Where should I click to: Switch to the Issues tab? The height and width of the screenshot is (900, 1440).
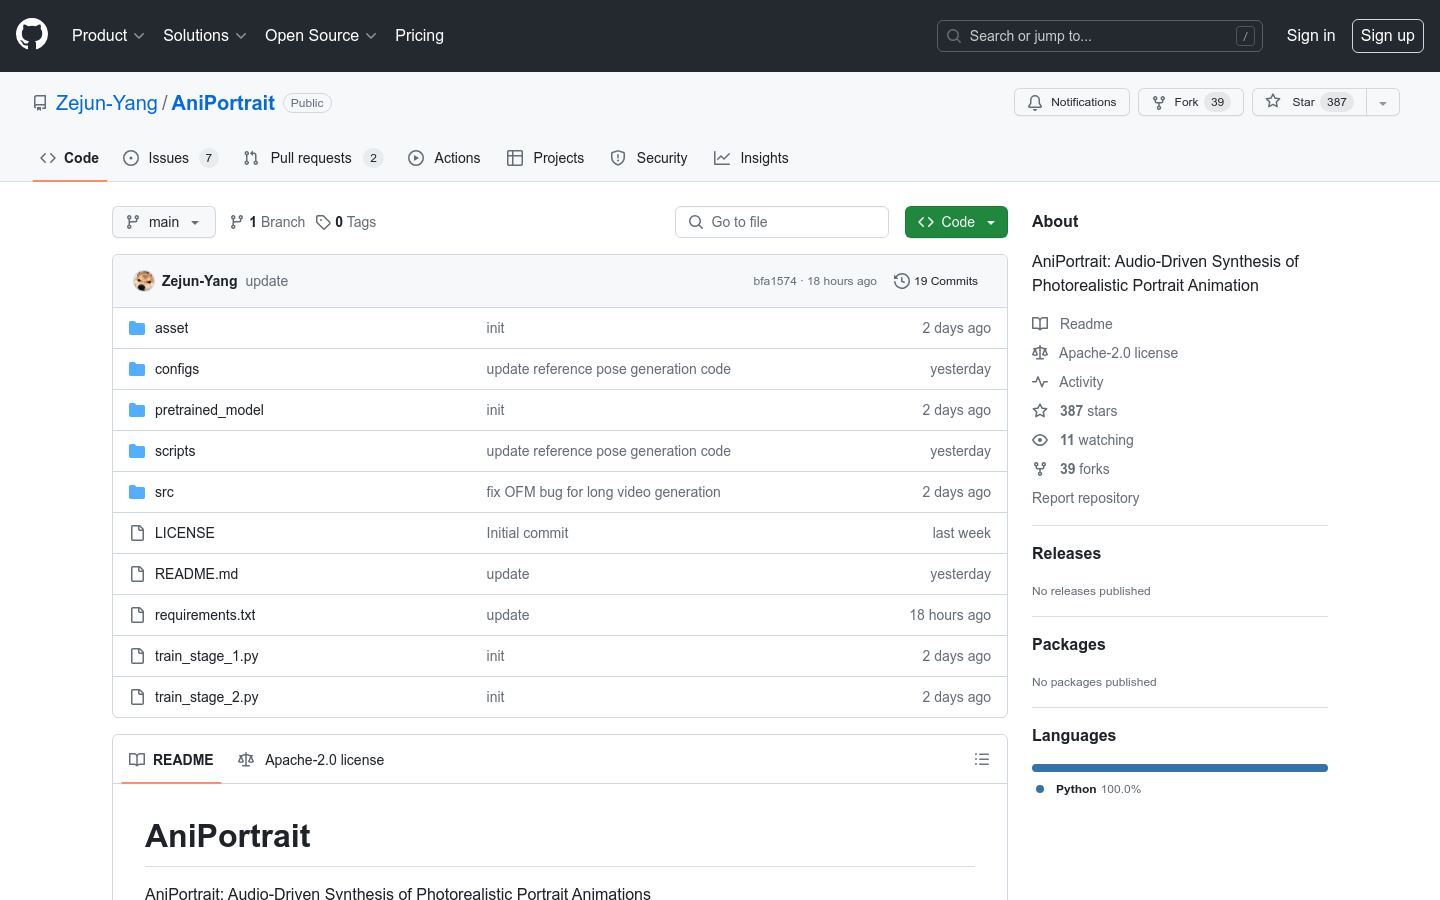(x=169, y=158)
